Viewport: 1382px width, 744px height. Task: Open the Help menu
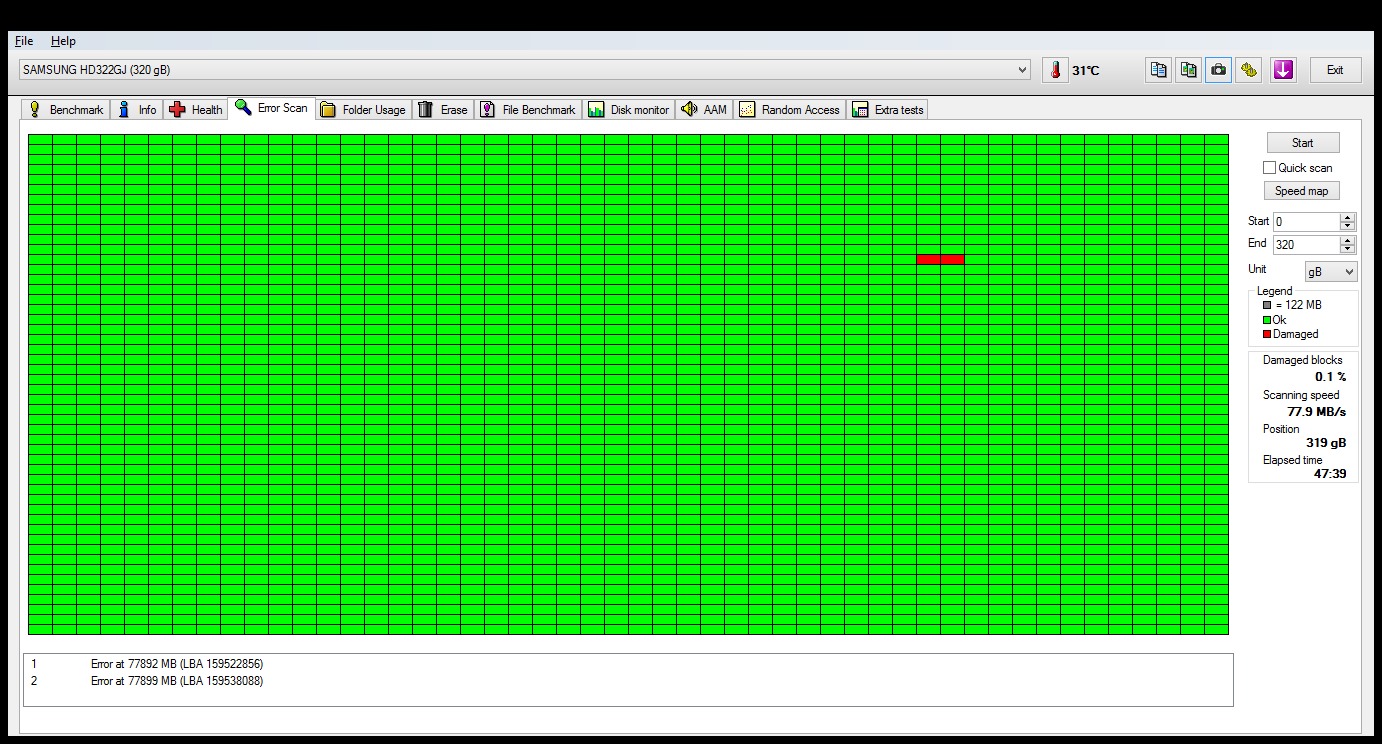(63, 41)
